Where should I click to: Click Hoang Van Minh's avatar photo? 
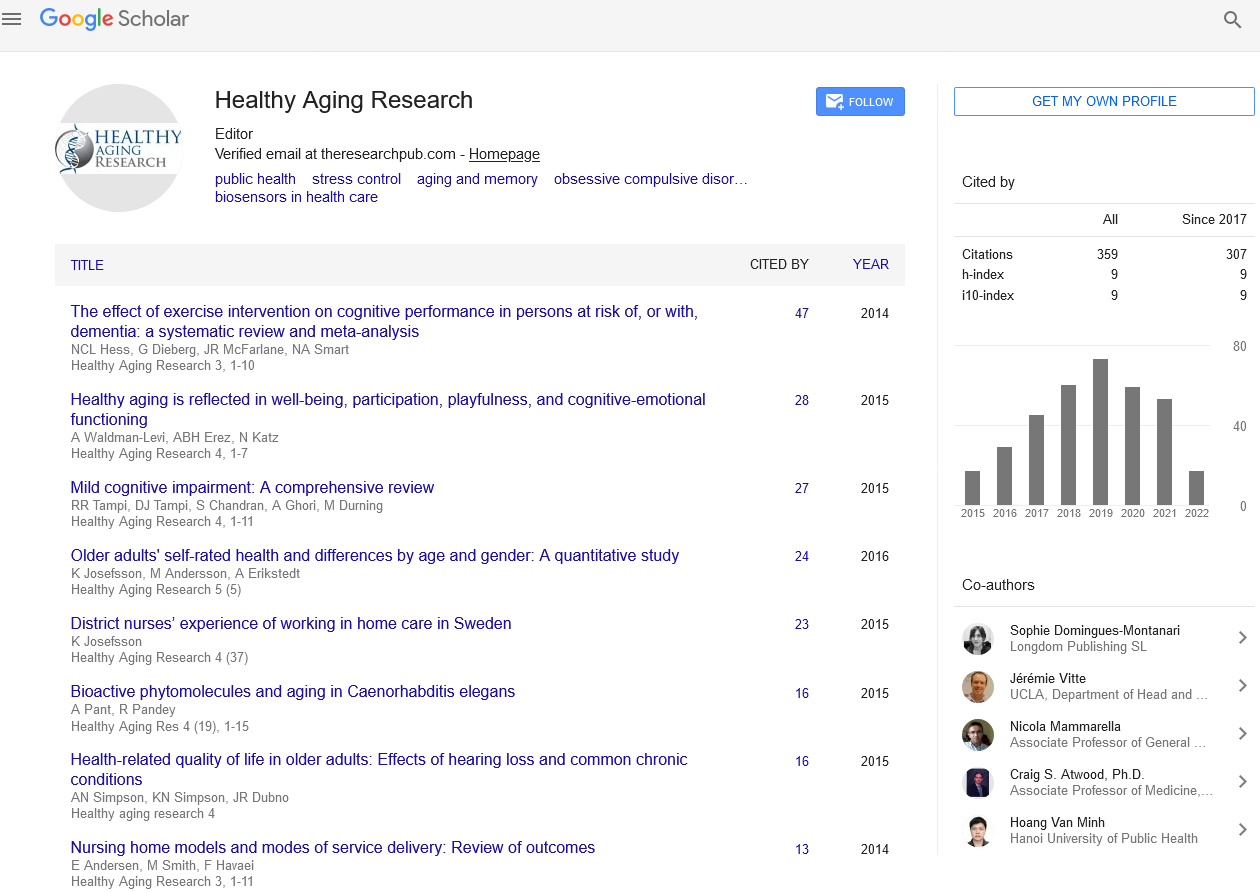point(977,831)
